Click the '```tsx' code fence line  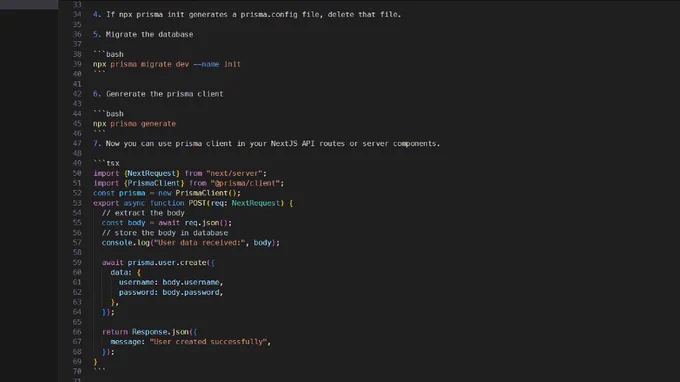(106, 163)
